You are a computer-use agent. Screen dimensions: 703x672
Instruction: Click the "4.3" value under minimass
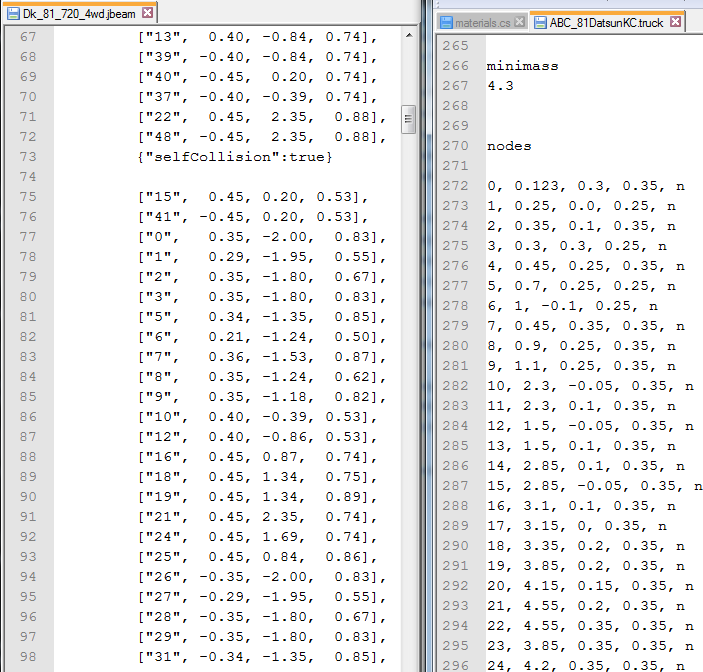[500, 86]
